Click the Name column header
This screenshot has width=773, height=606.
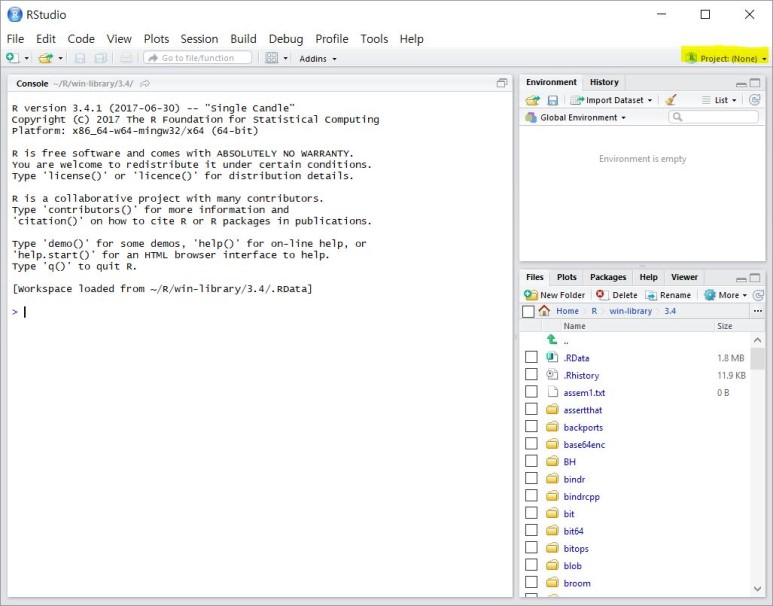click(x=574, y=326)
